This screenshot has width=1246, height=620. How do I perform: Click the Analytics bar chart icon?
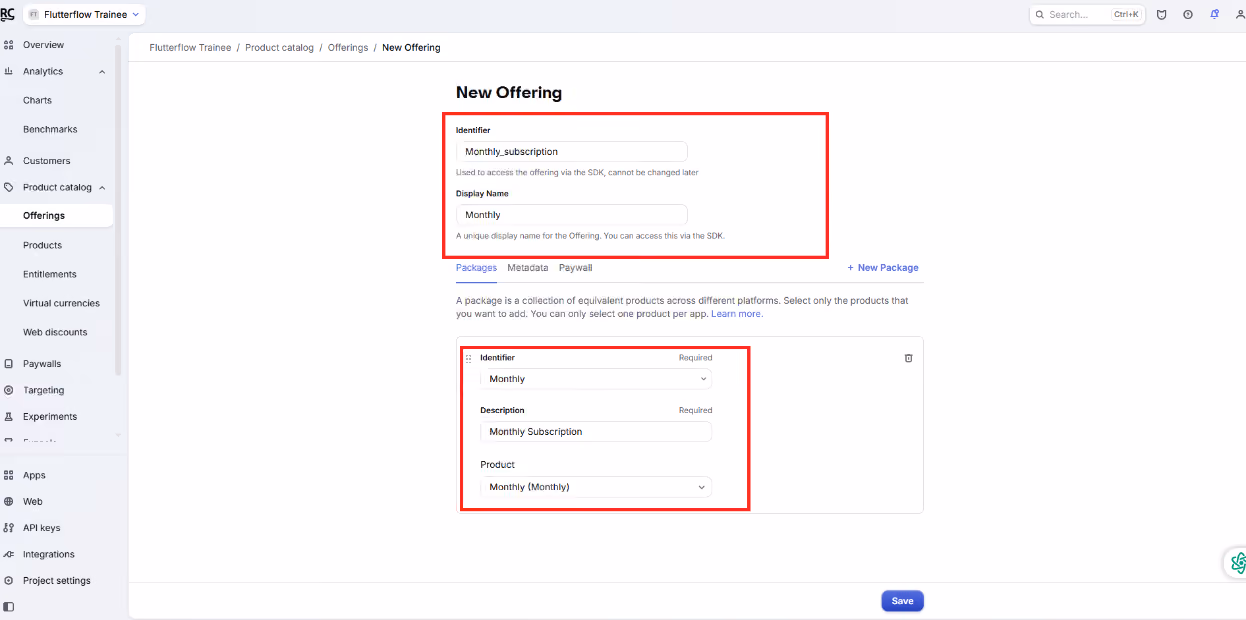[9, 71]
